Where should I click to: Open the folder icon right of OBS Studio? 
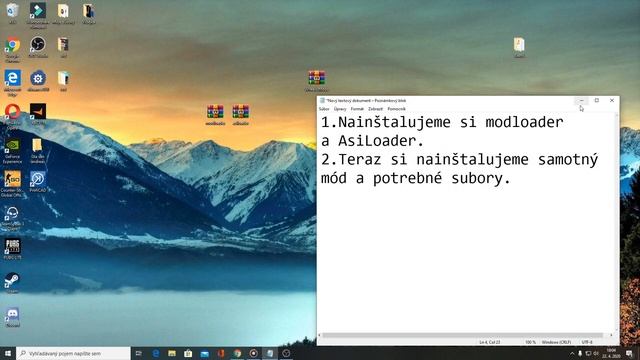[63, 47]
